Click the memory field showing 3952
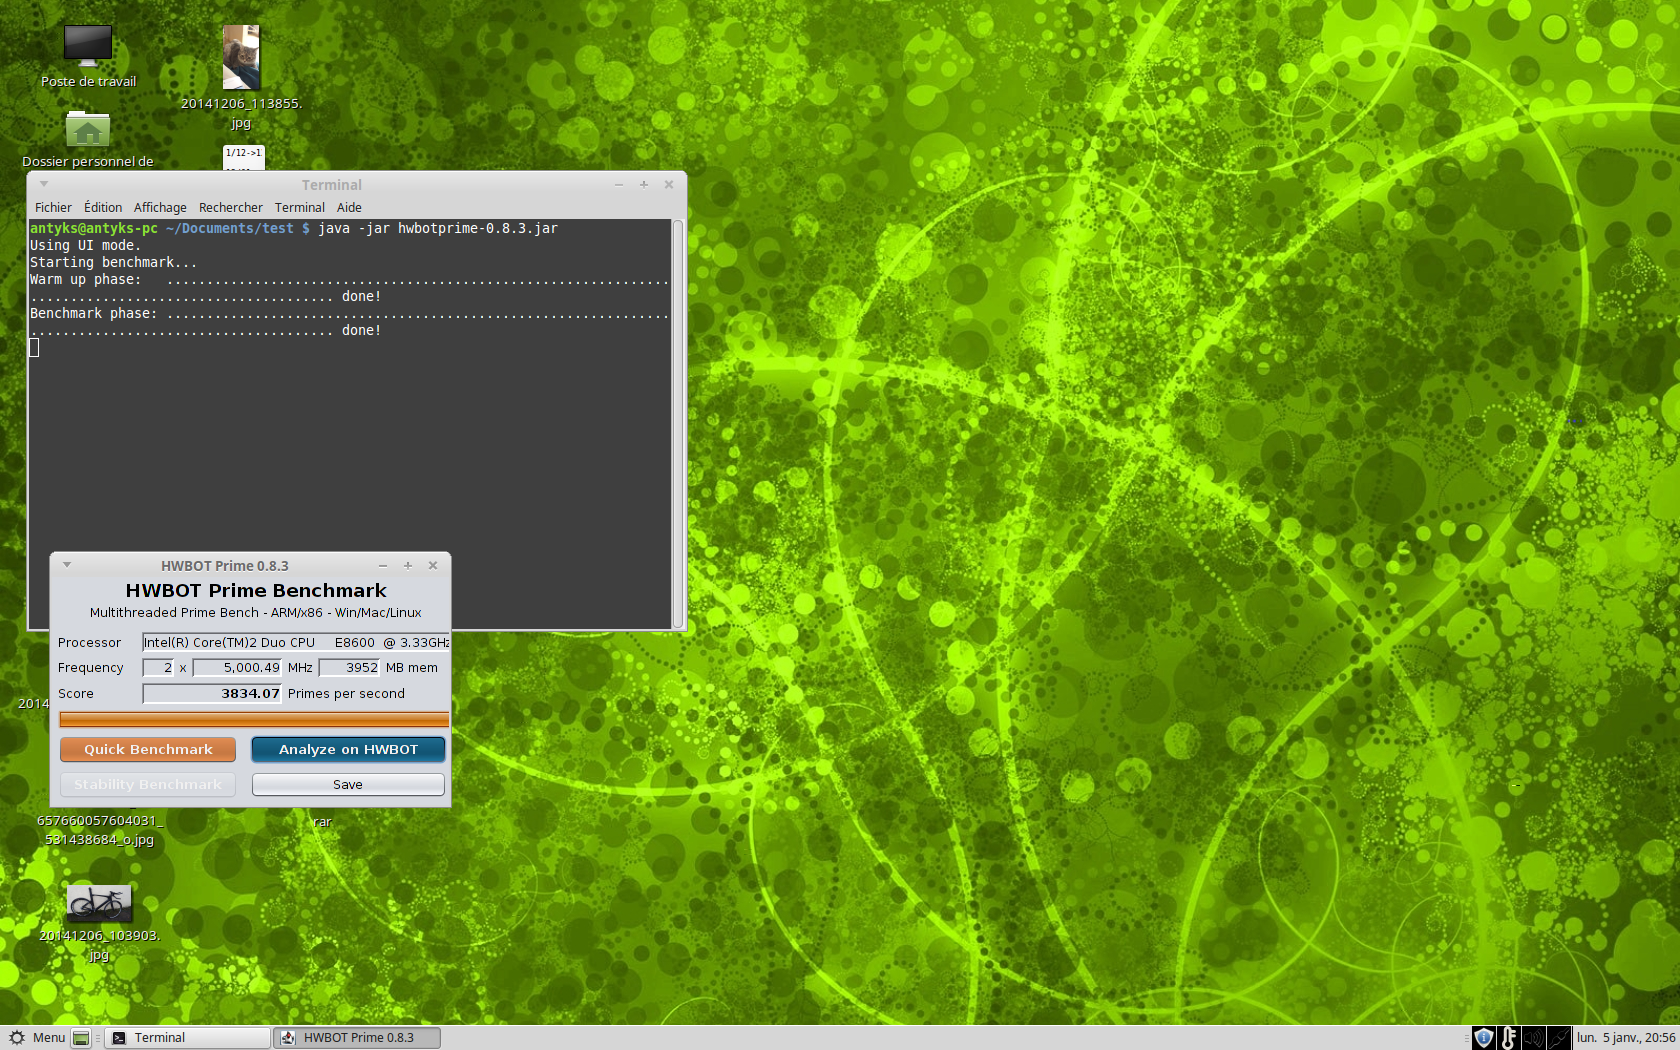Viewport: 1680px width, 1050px height. [349, 667]
